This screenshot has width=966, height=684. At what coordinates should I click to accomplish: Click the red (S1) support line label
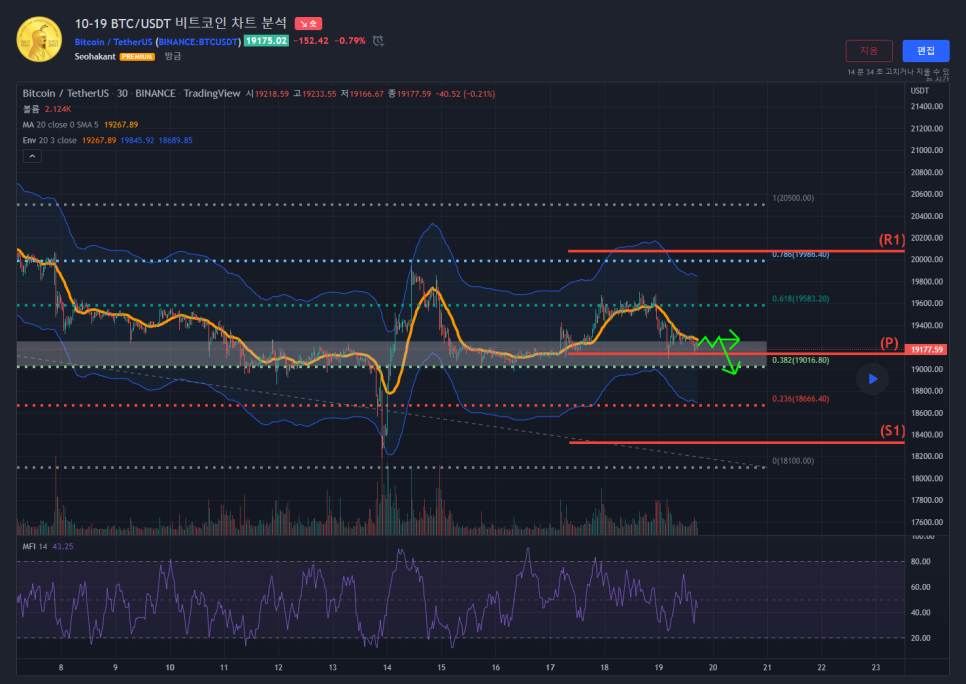point(891,431)
